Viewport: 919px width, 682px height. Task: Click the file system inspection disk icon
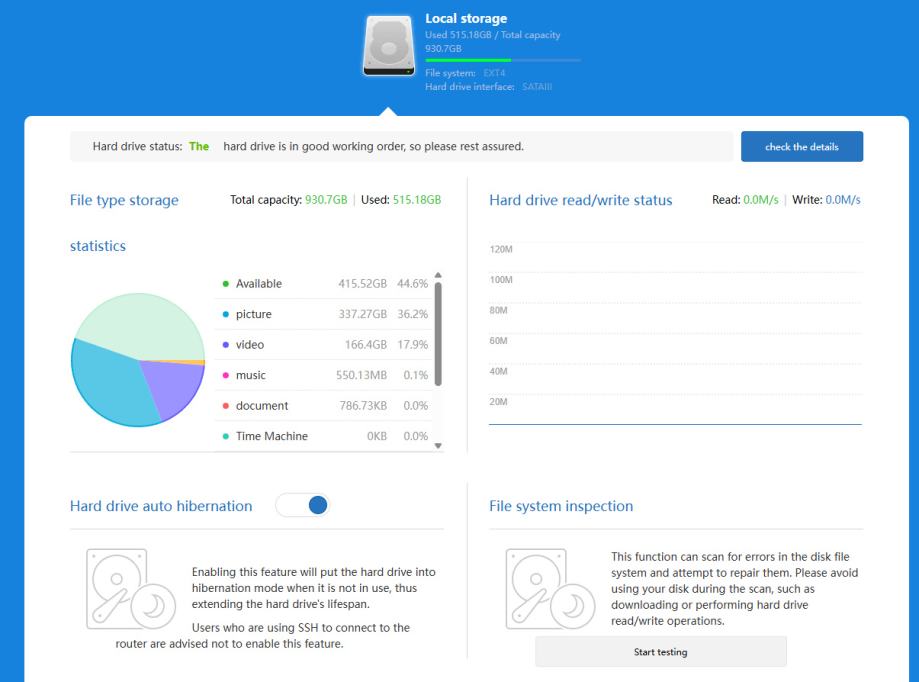(542, 588)
